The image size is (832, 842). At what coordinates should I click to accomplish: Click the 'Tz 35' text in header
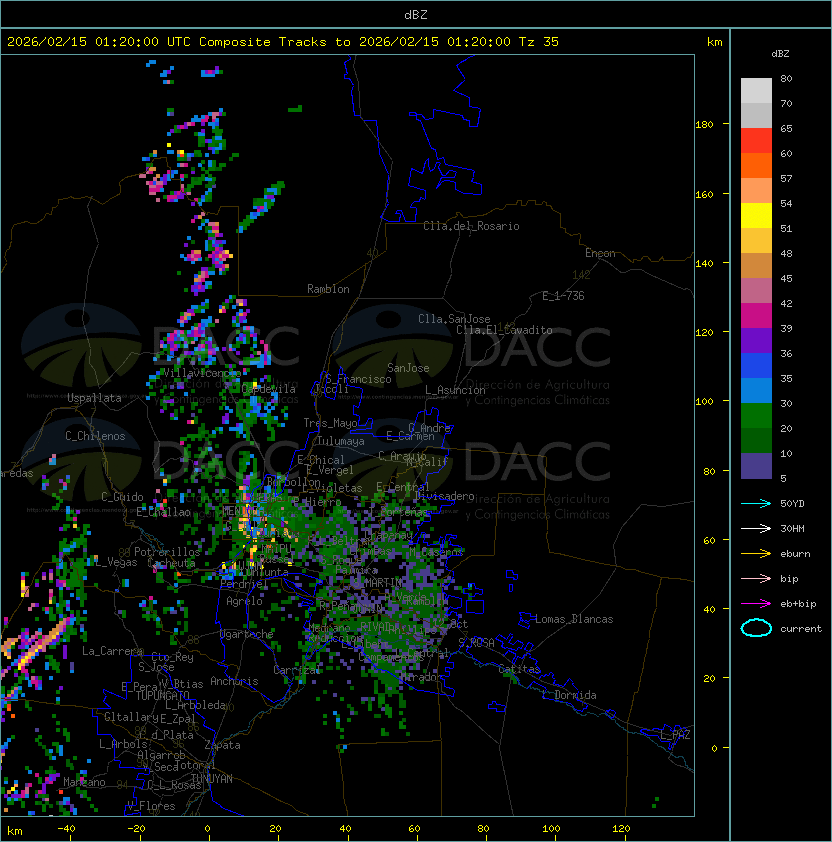click(539, 42)
